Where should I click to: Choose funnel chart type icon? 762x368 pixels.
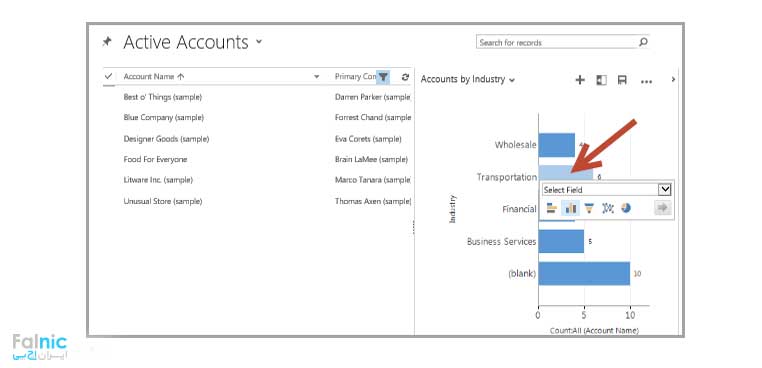pyautogui.click(x=589, y=208)
